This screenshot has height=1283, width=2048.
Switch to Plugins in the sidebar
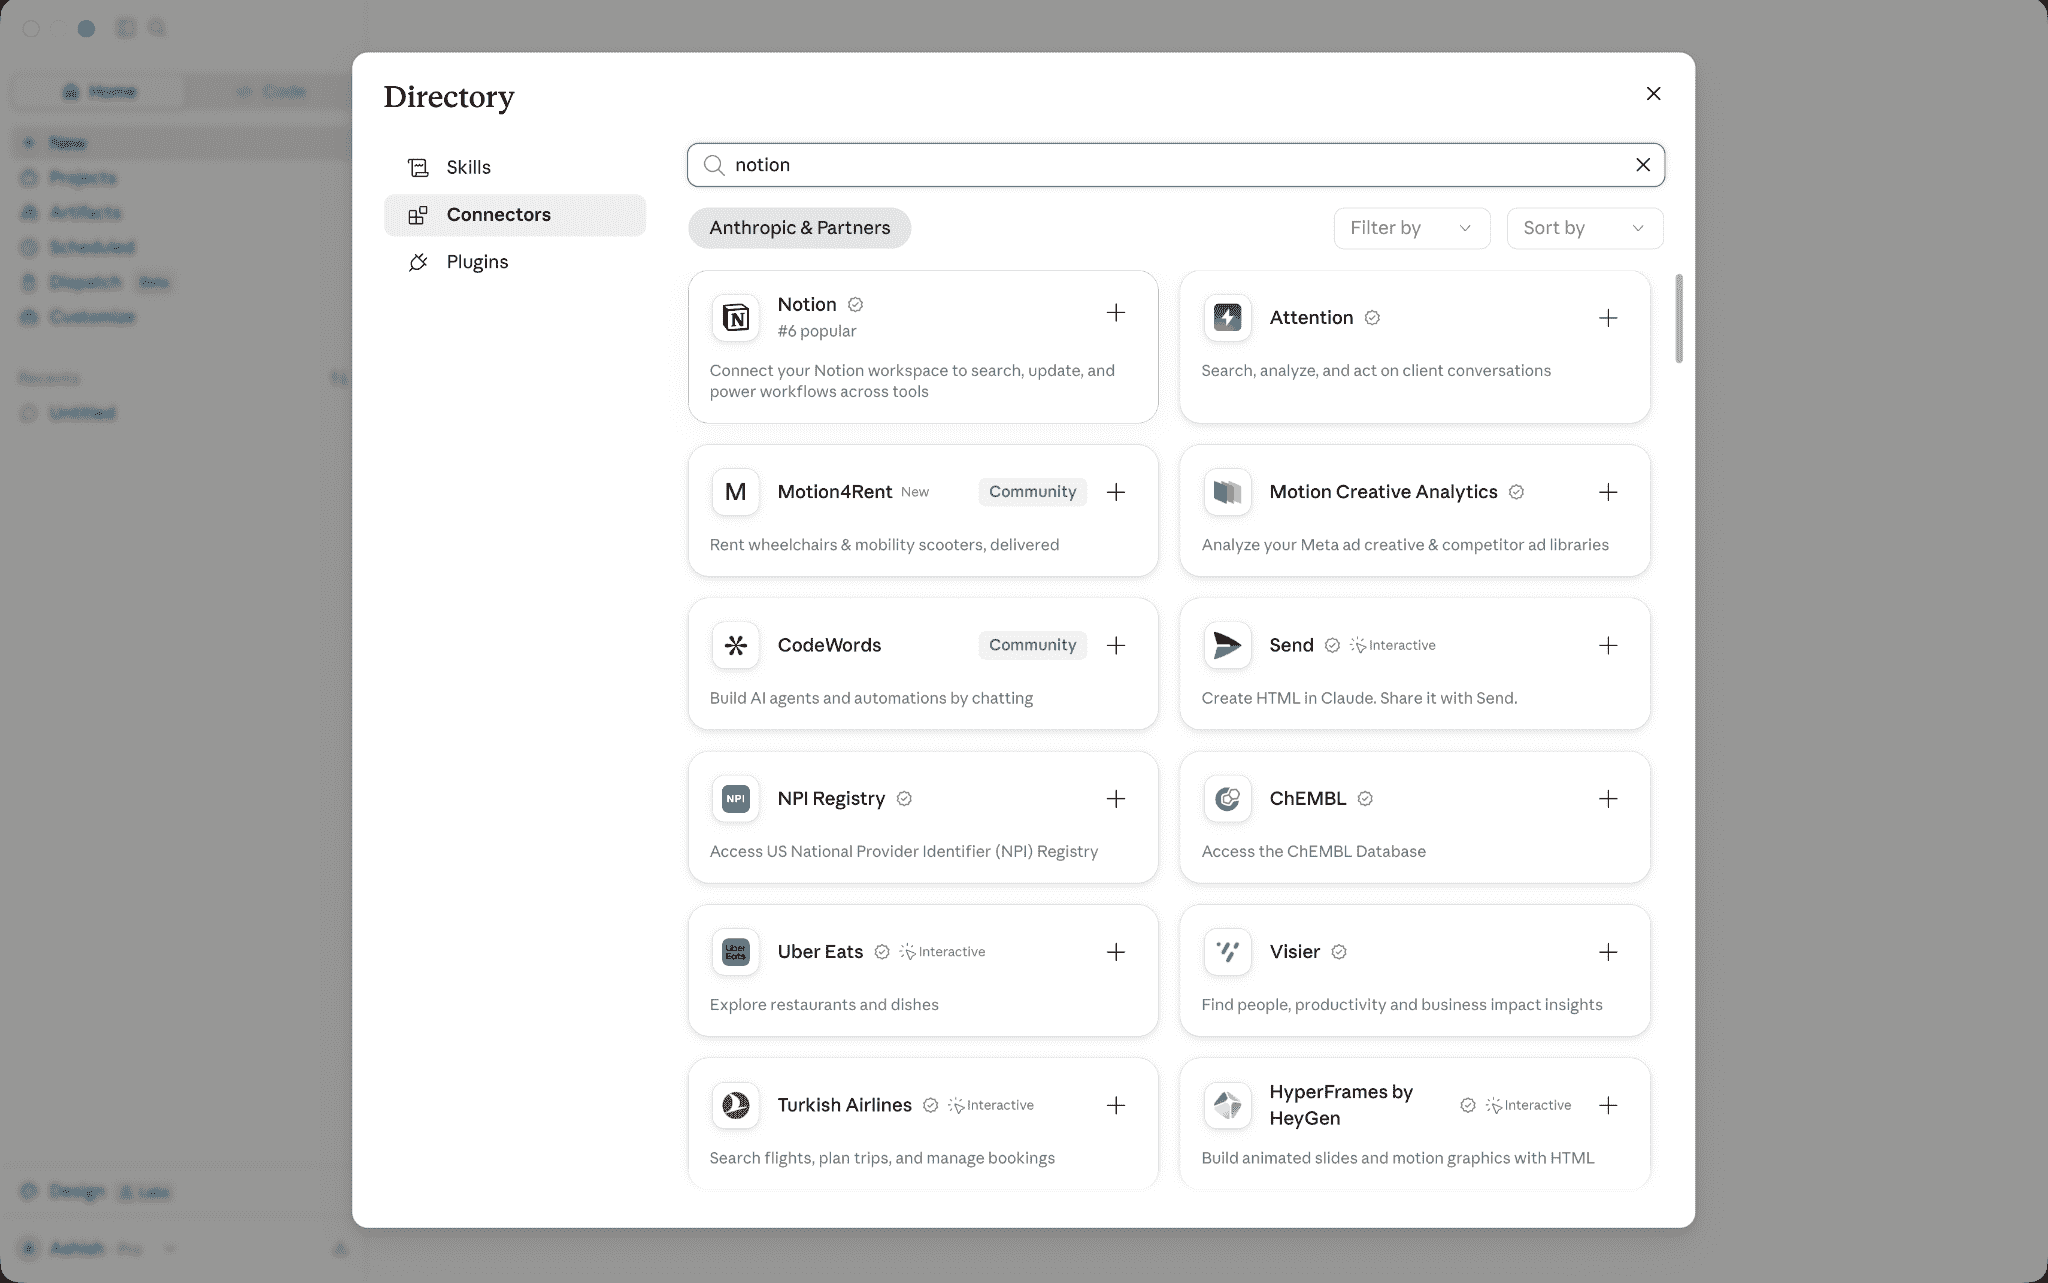514,262
